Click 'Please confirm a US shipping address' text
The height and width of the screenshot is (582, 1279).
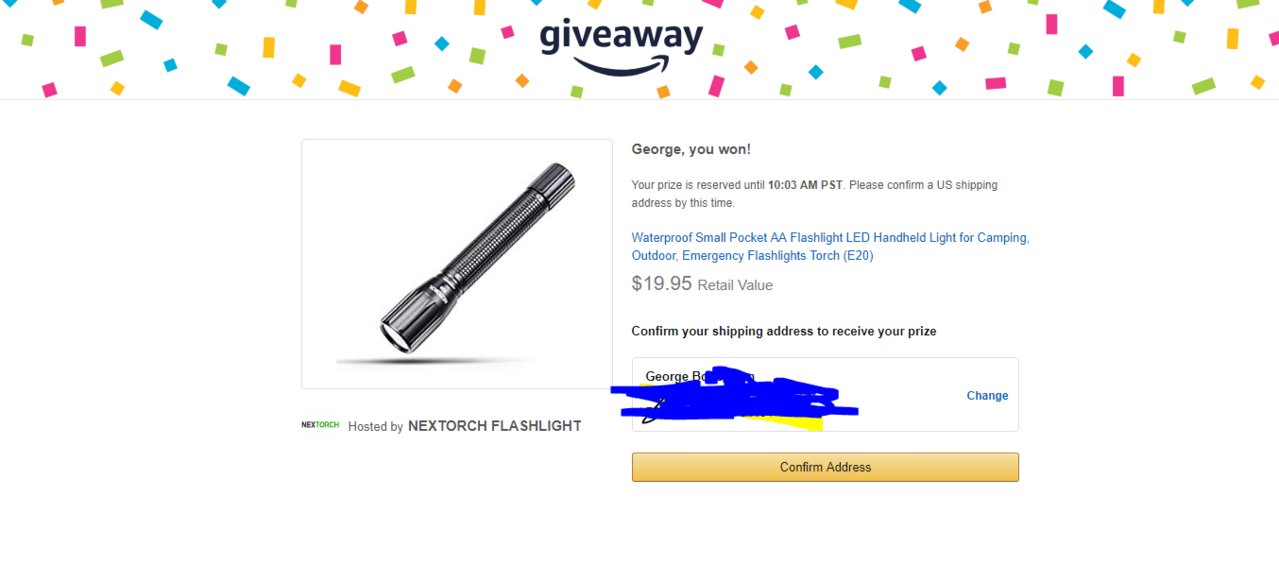tap(814, 194)
